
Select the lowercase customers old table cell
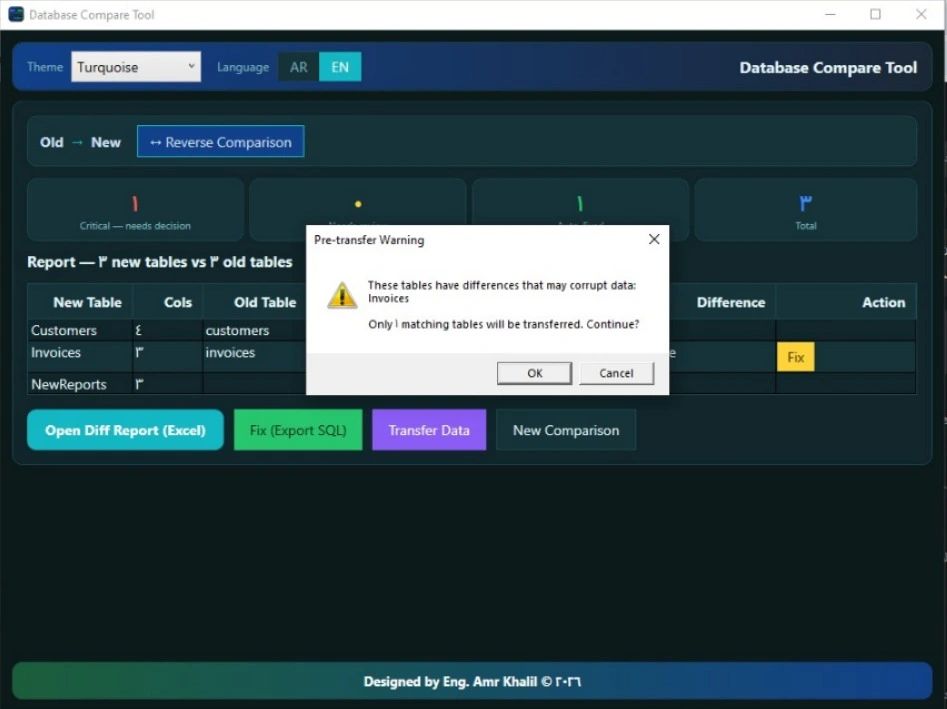click(x=255, y=330)
